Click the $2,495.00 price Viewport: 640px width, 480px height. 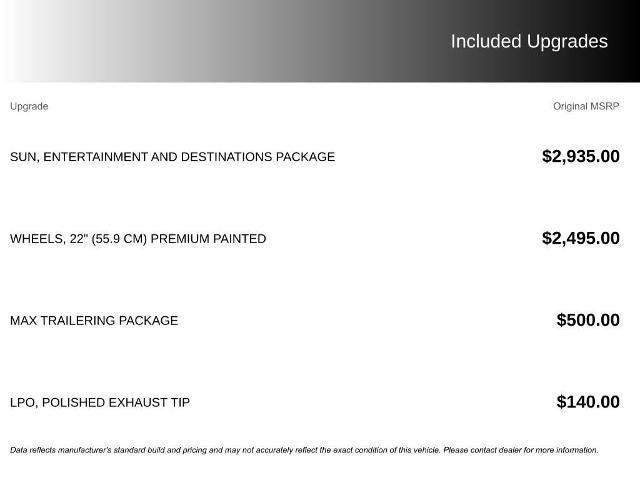click(x=580, y=238)
